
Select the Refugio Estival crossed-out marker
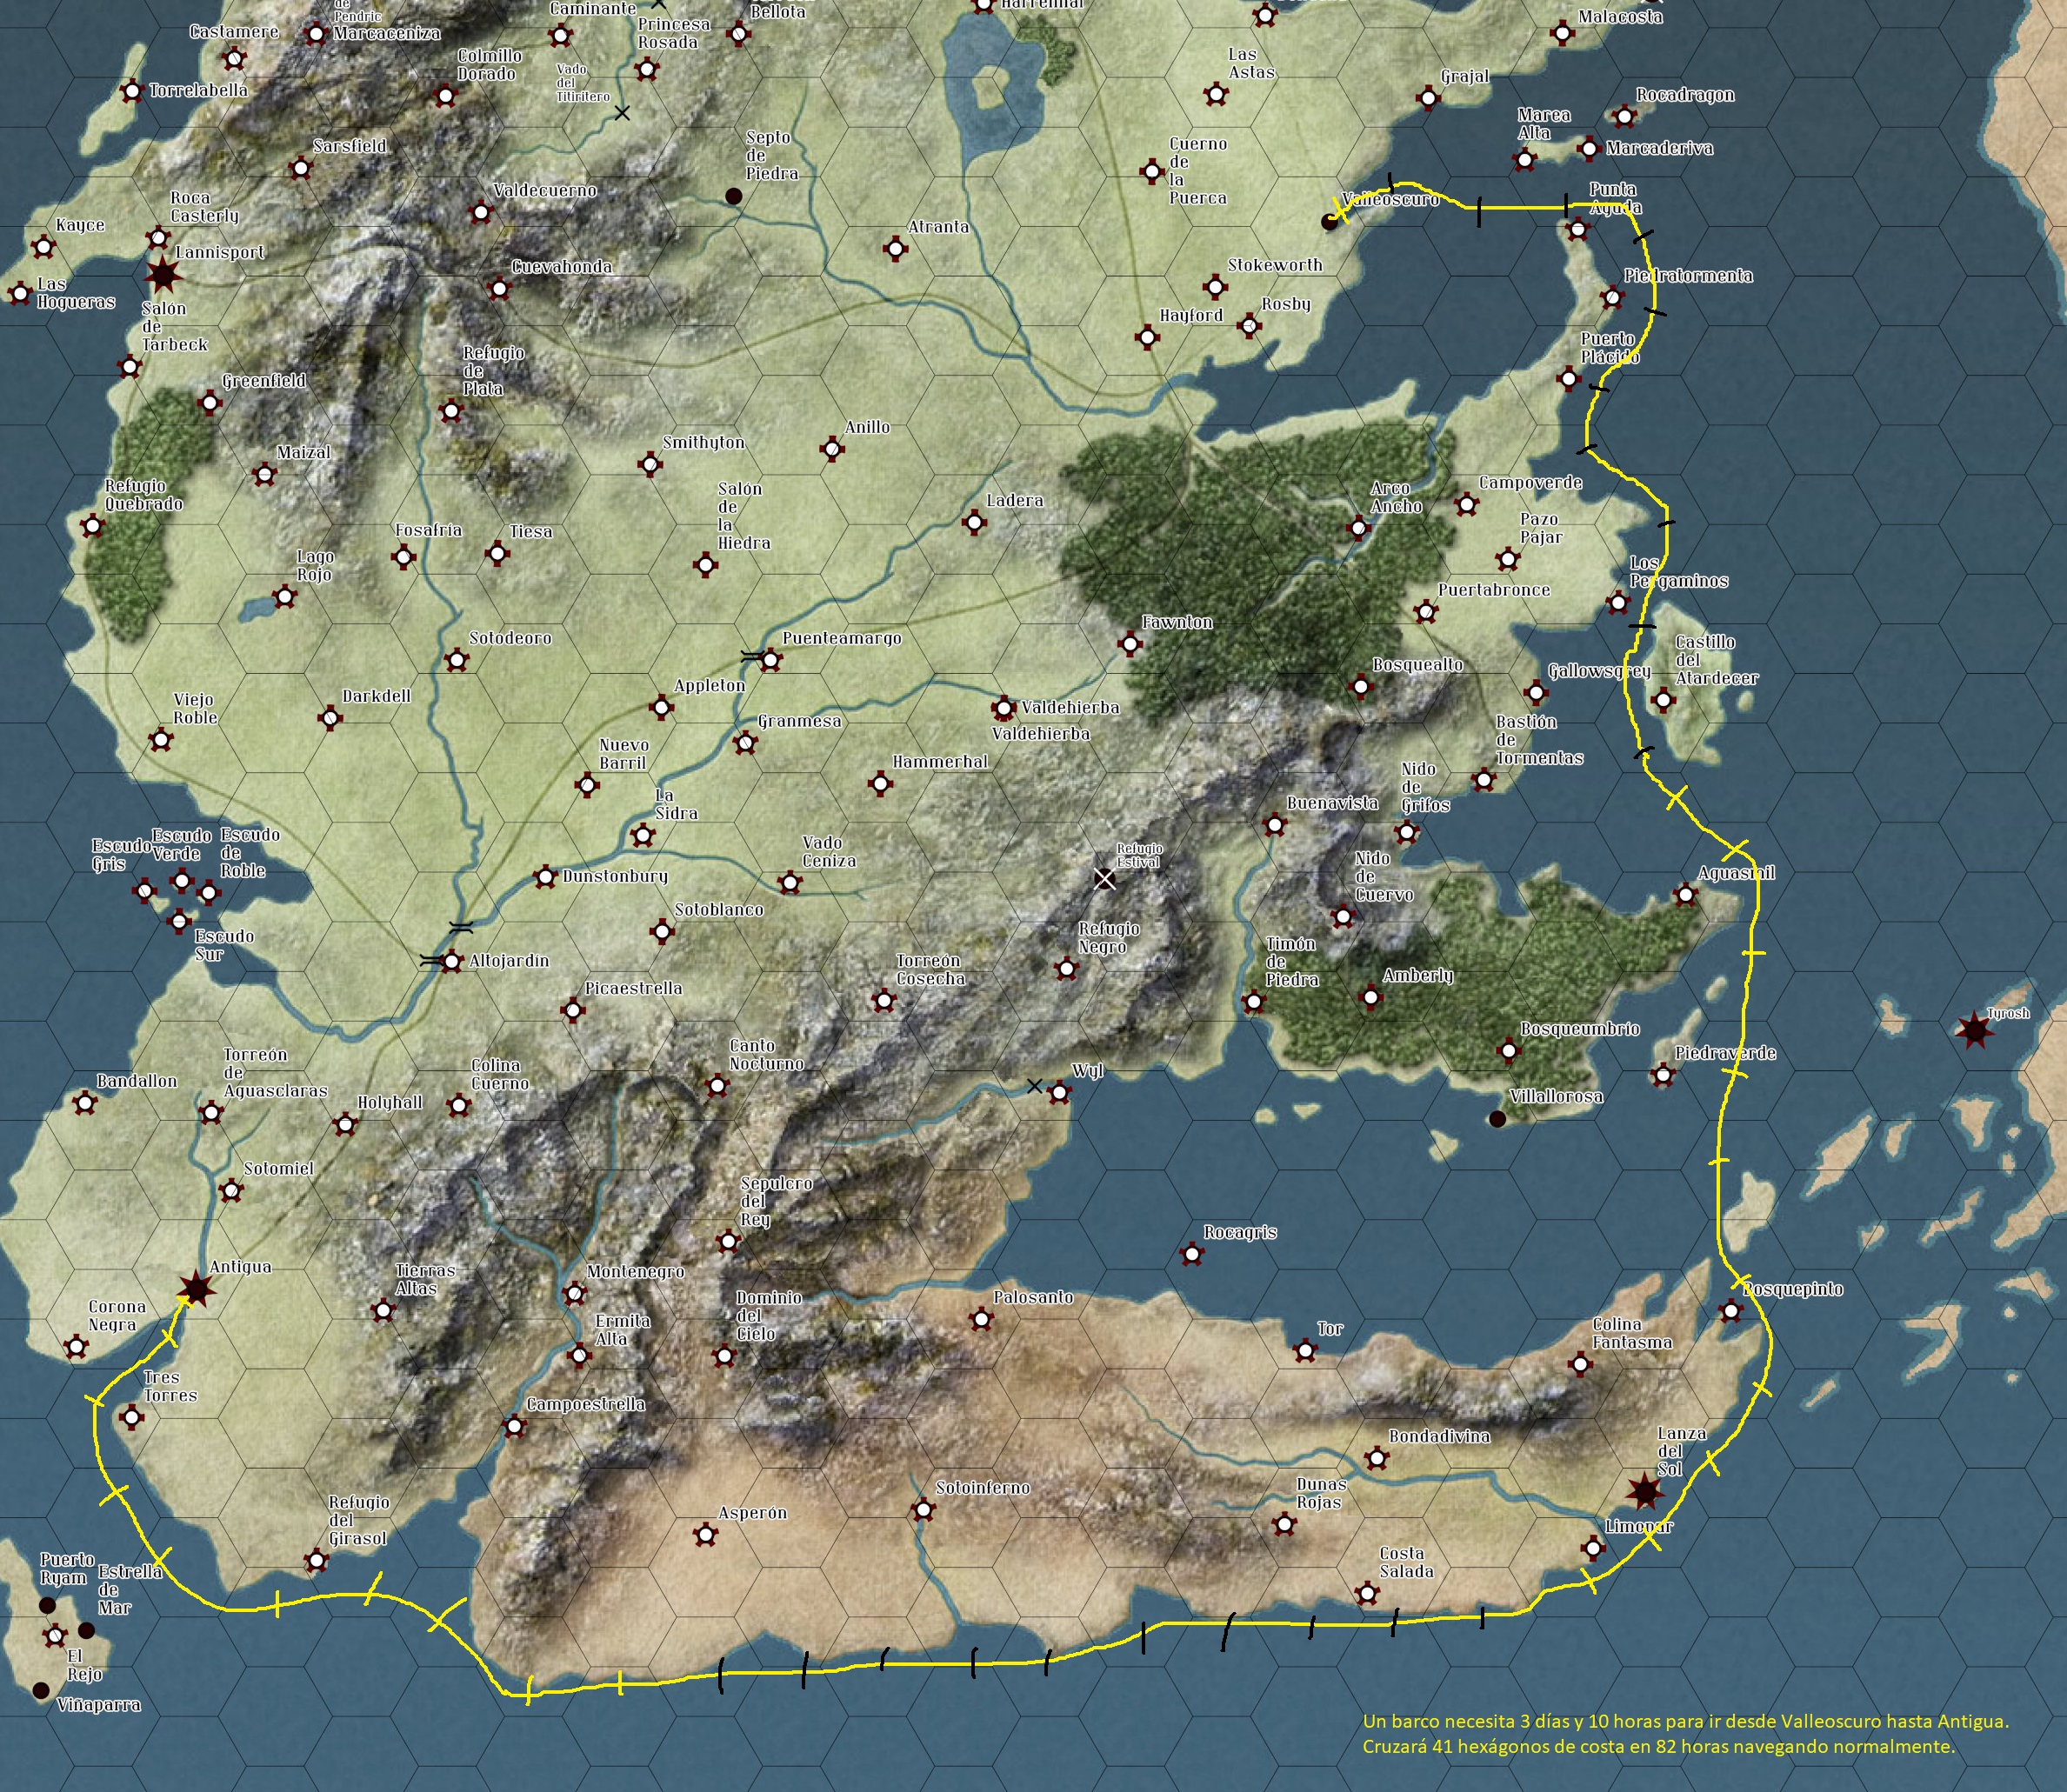point(1104,879)
